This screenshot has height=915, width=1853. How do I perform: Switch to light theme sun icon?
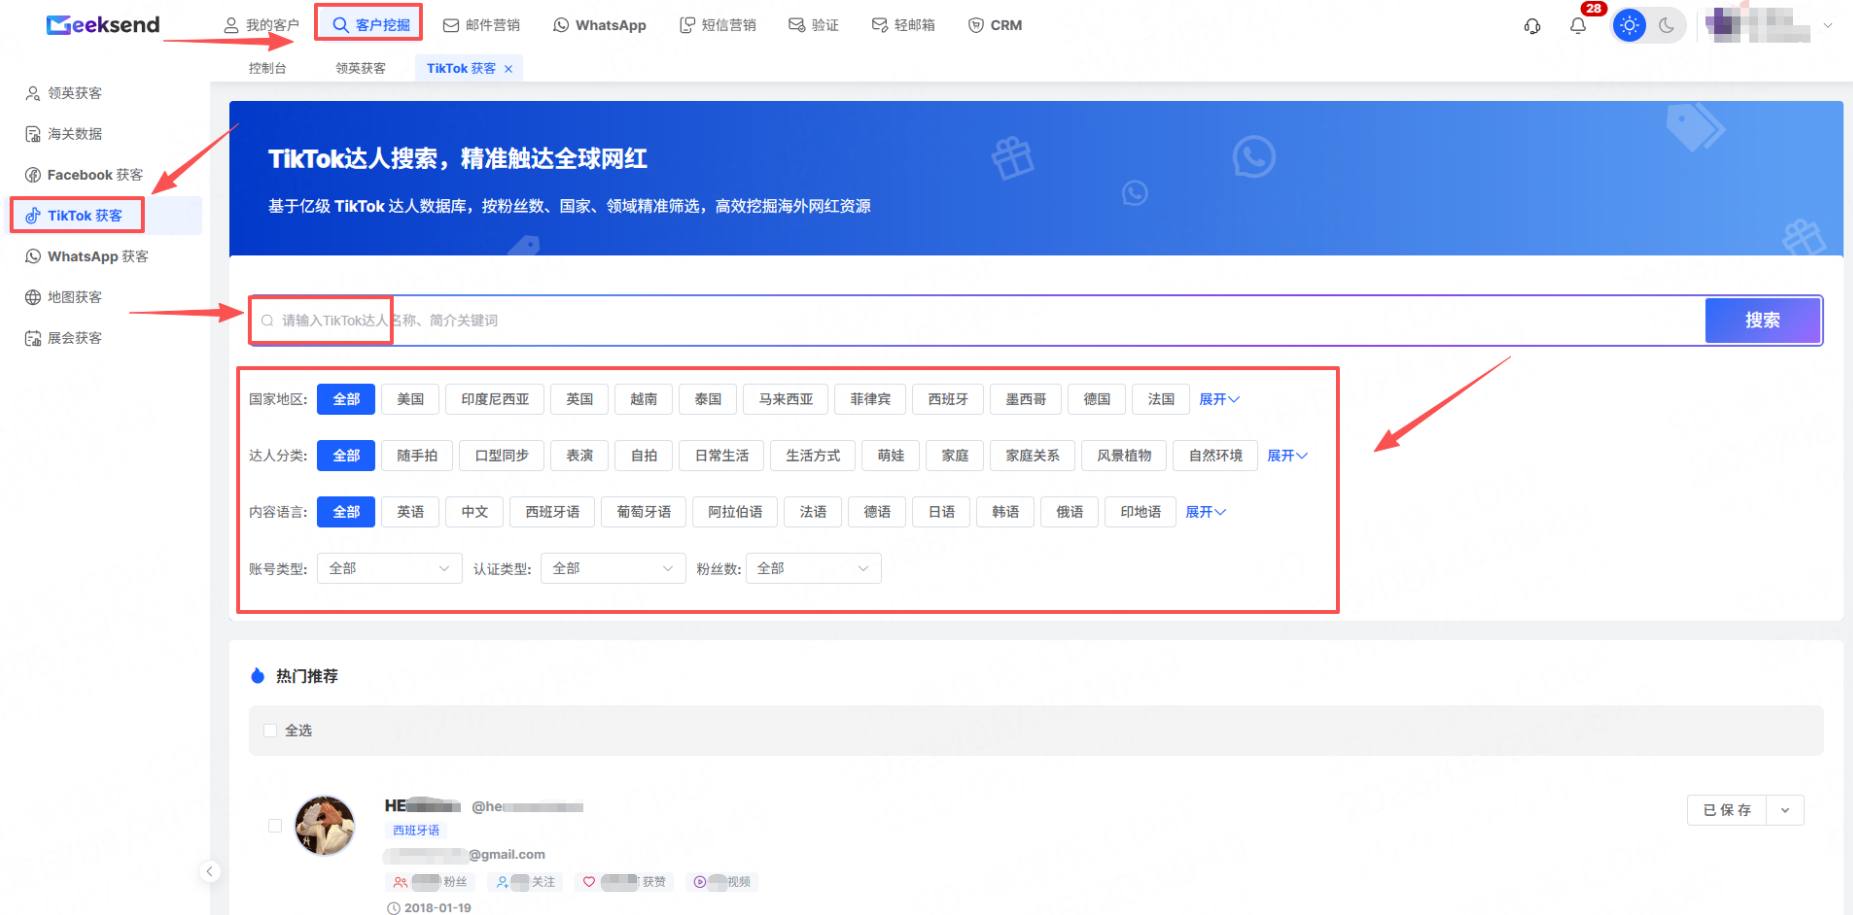tap(1630, 26)
